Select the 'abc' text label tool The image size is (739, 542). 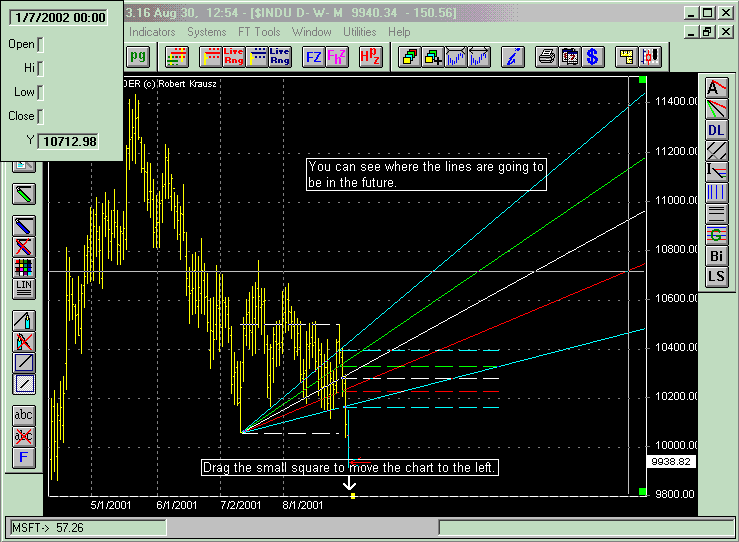coord(24,415)
